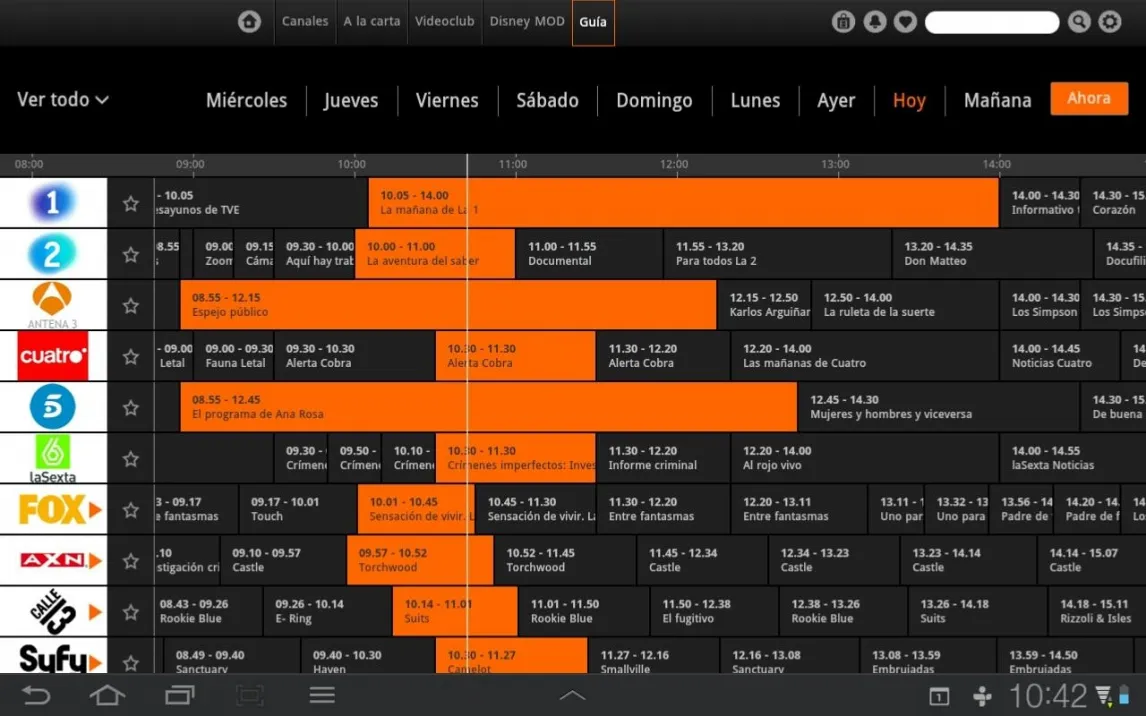Go to the home screen icon in top bar

[249, 22]
